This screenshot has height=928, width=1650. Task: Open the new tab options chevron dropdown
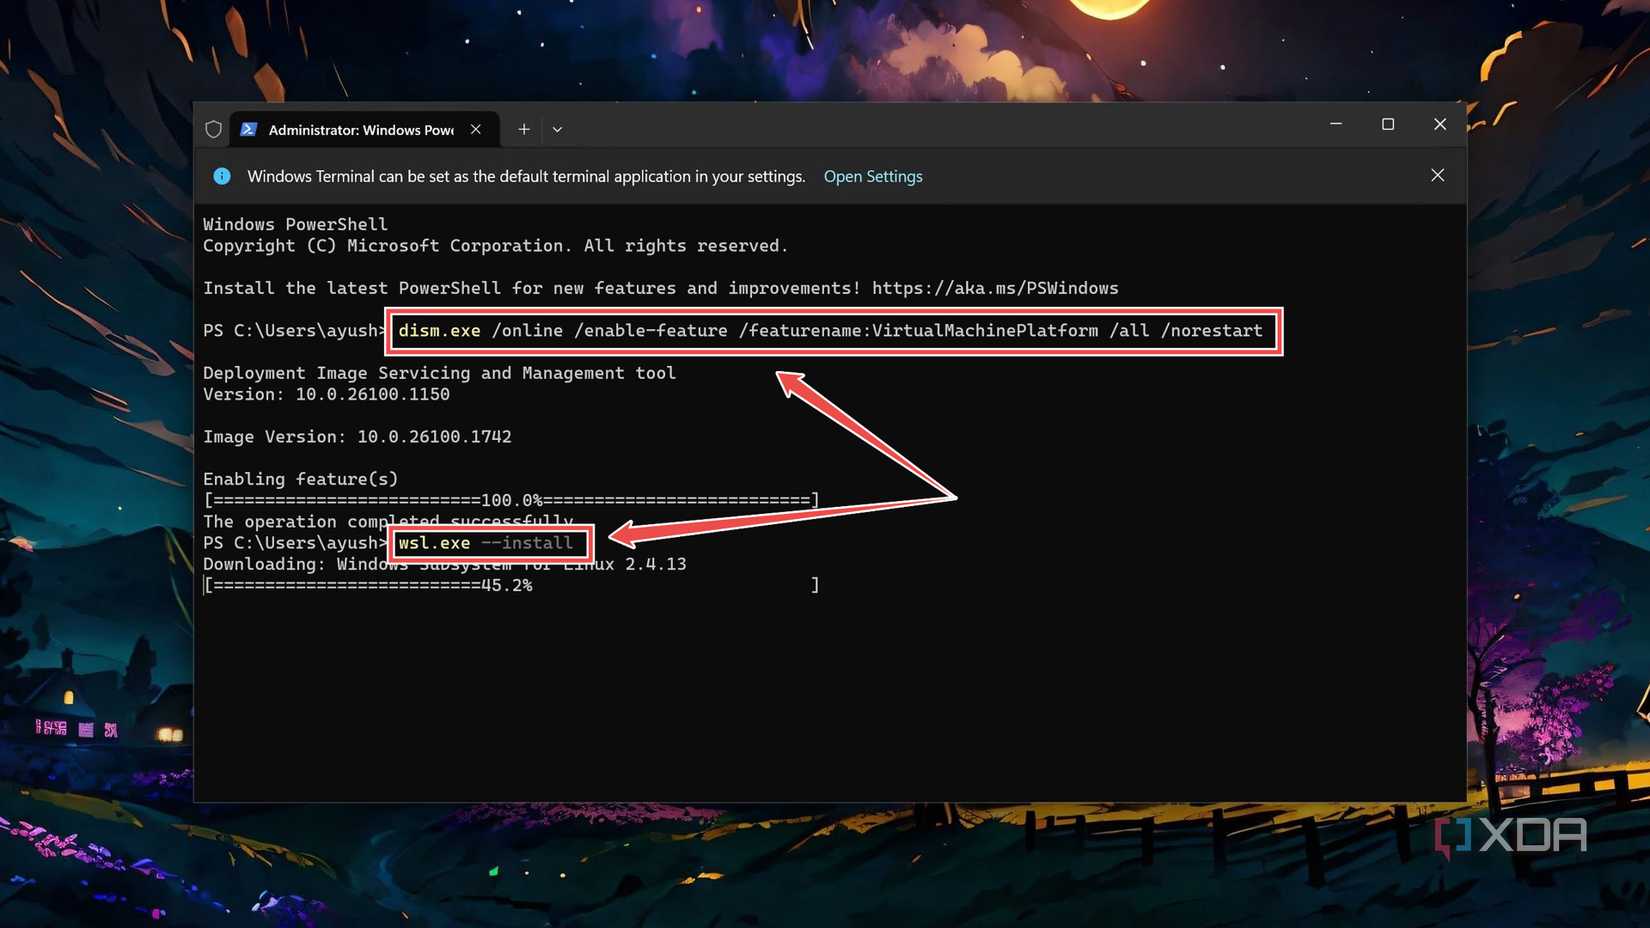coord(557,129)
